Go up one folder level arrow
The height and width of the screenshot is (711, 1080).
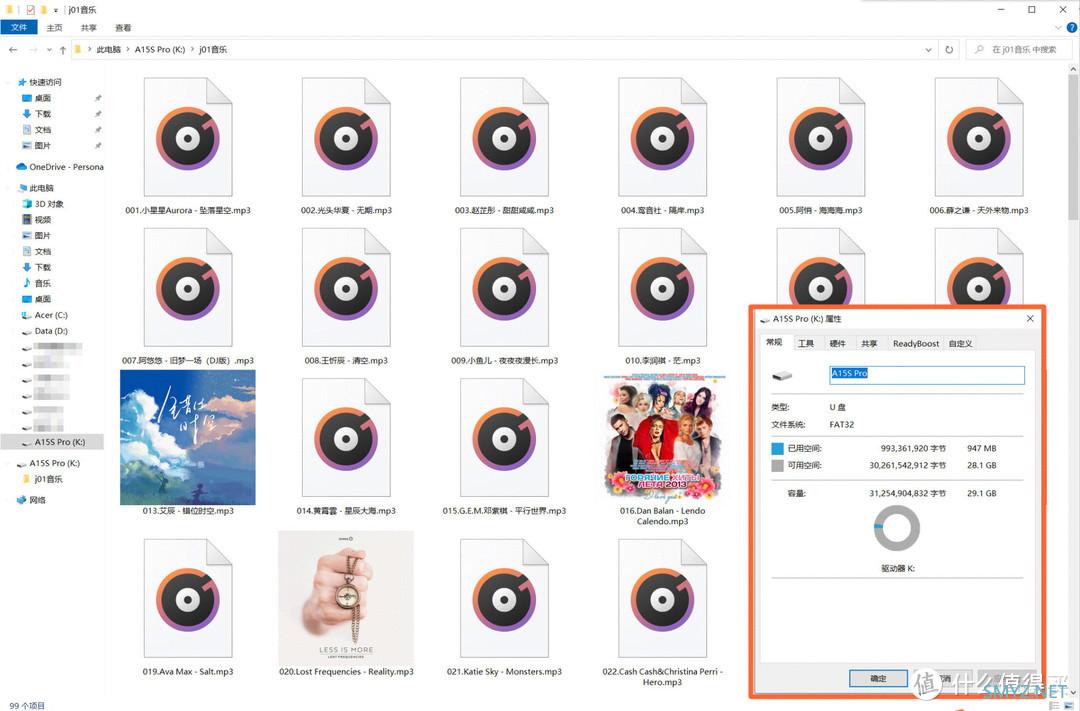click(x=63, y=50)
